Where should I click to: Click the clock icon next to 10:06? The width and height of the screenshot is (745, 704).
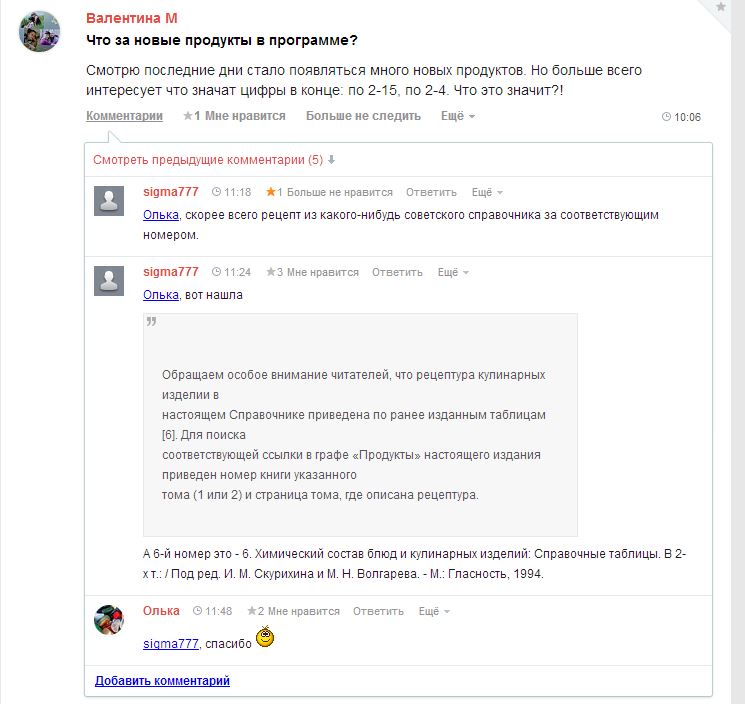pos(666,117)
